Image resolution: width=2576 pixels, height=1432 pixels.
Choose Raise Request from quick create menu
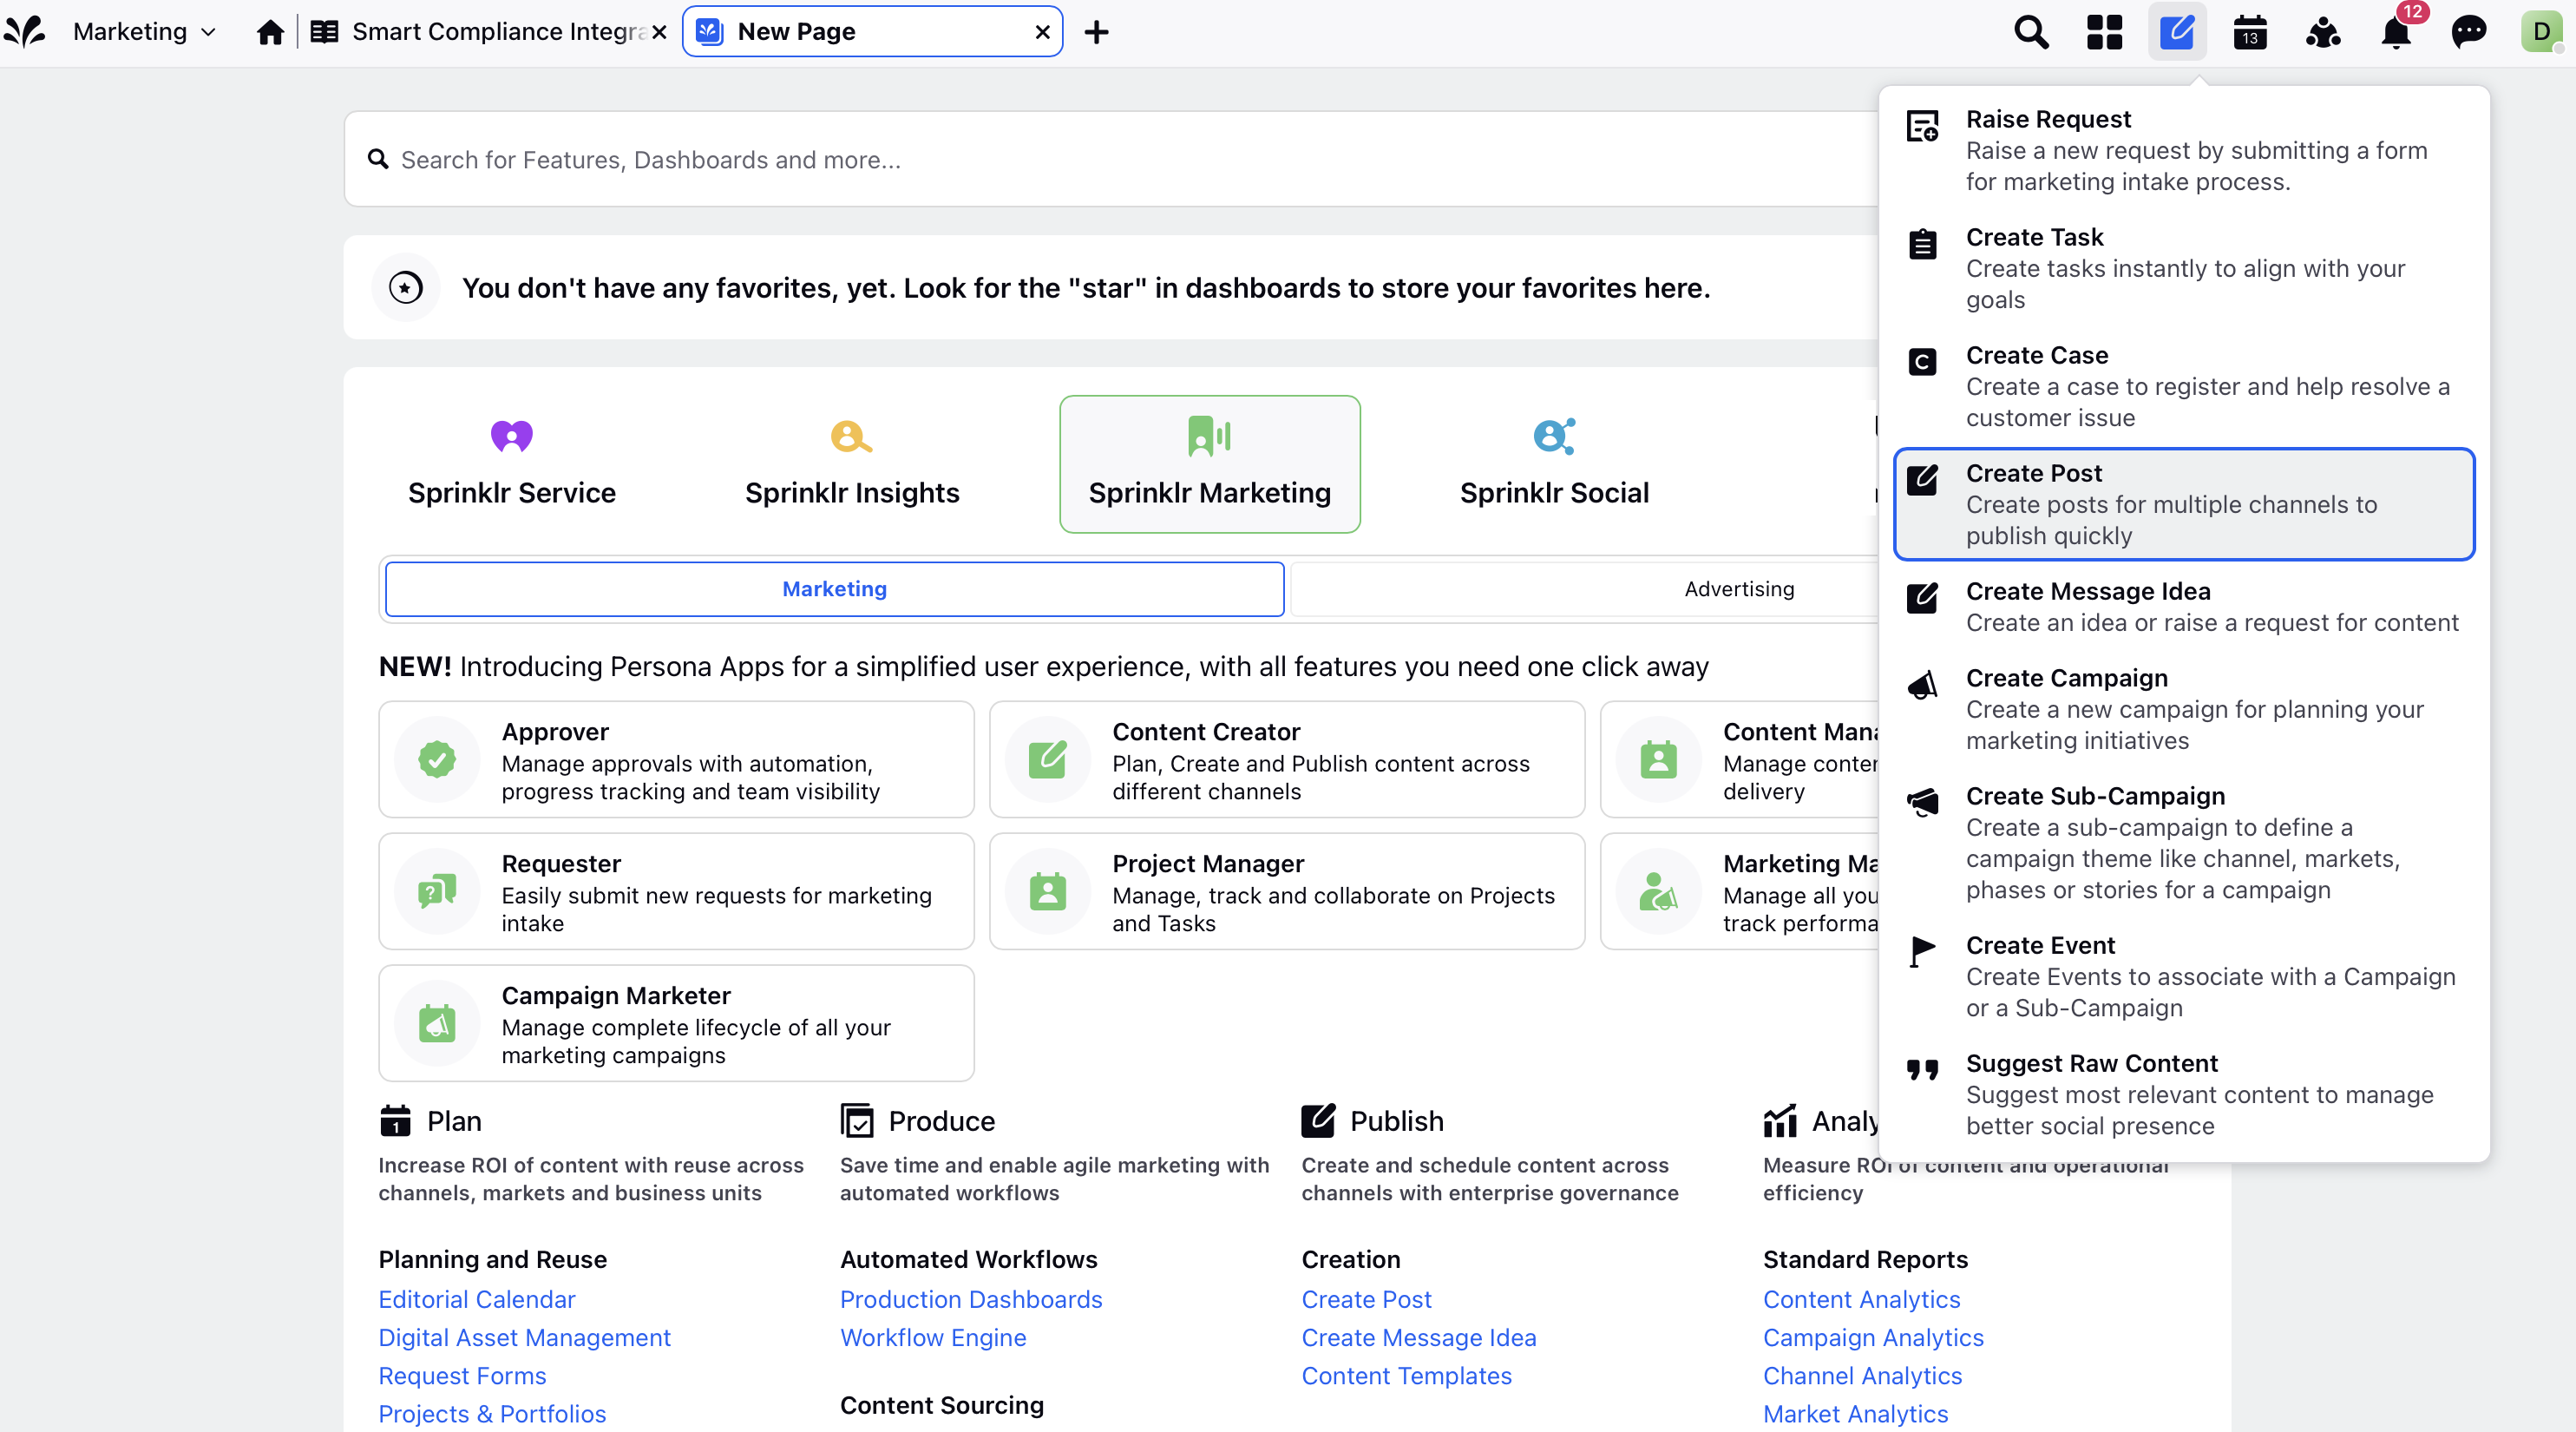[x=2184, y=150]
